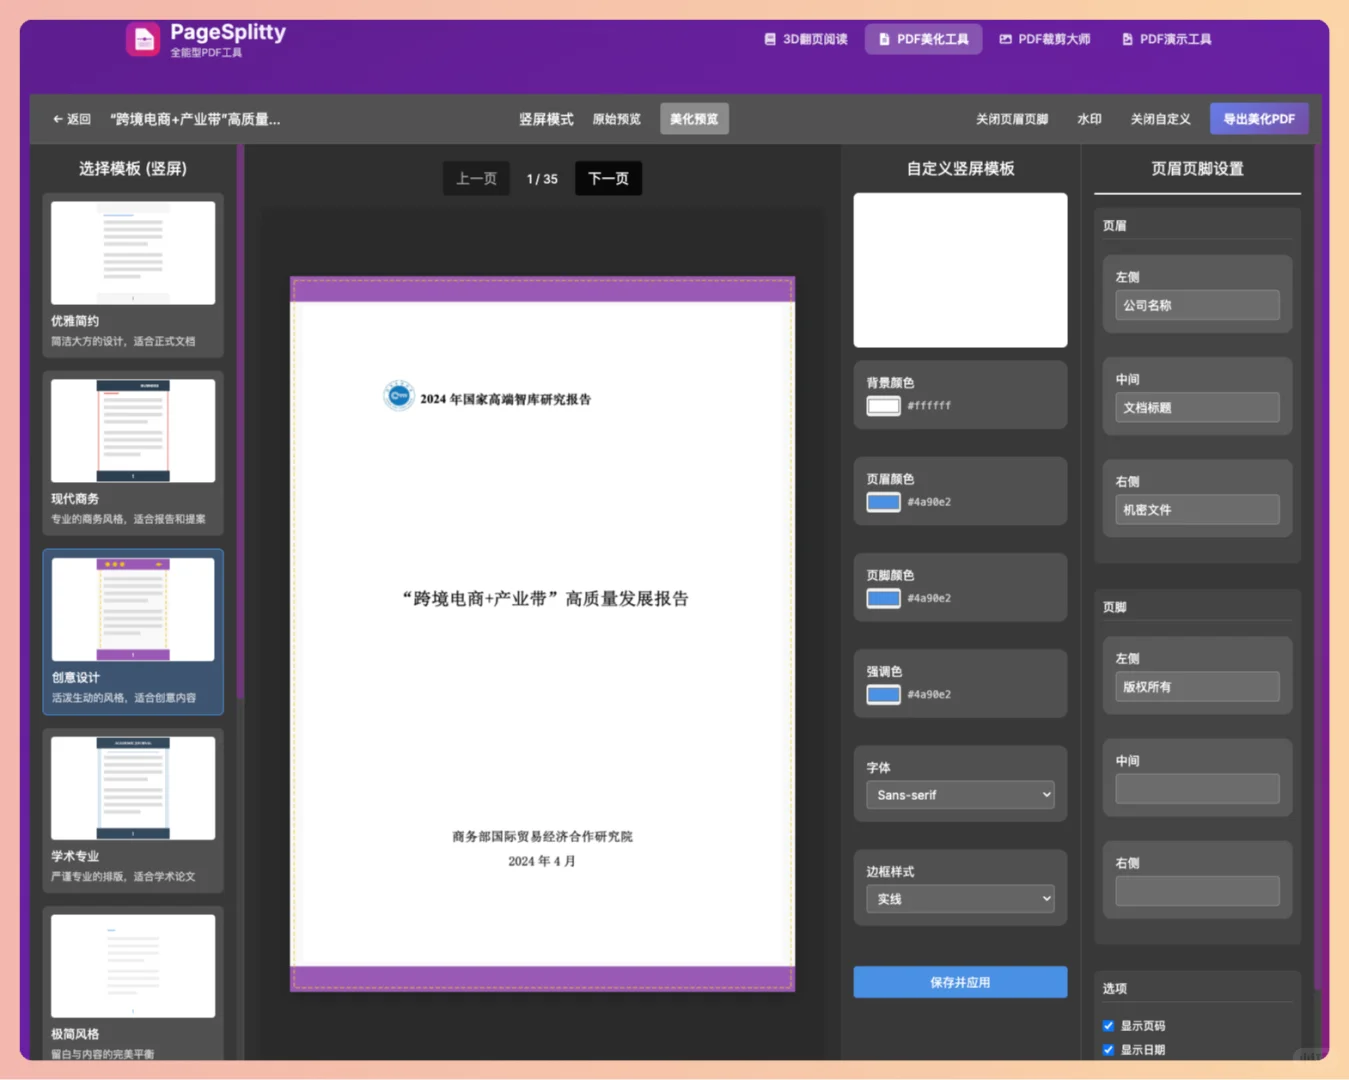This screenshot has height=1080, width=1349.
Task: Choose the 现代商务 template thumbnail
Action: tap(133, 431)
